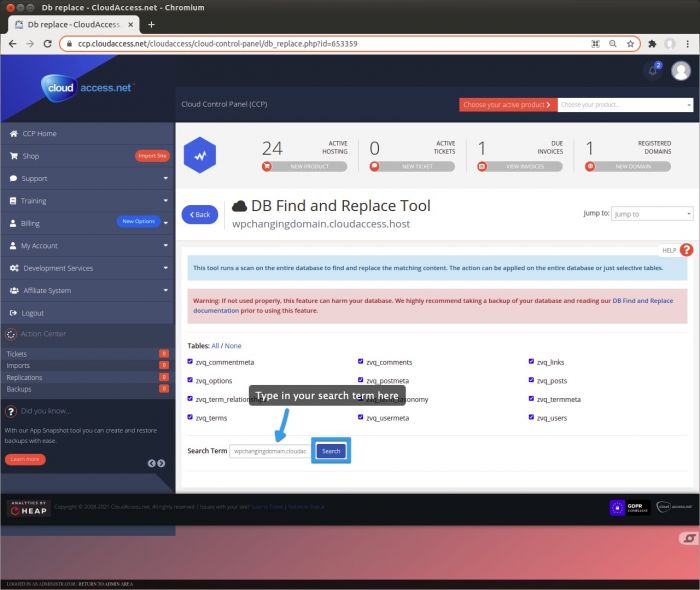Click the browser back arrow

[12, 44]
